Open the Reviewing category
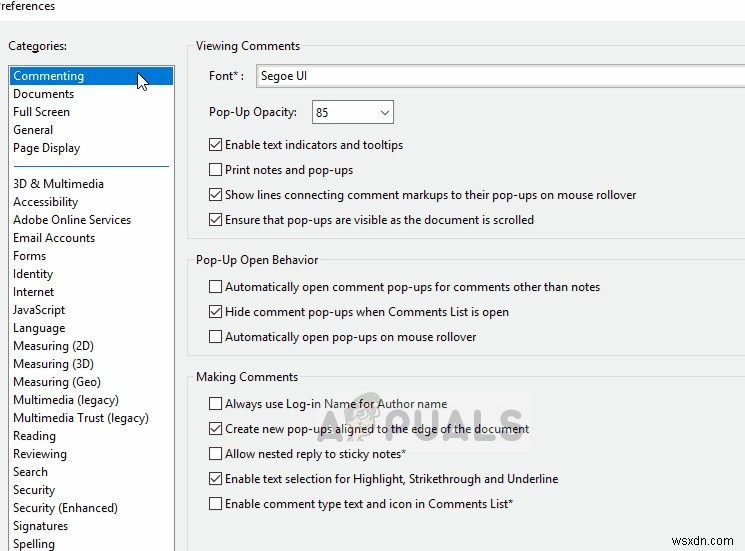This screenshot has height=551, width=745. [x=40, y=455]
